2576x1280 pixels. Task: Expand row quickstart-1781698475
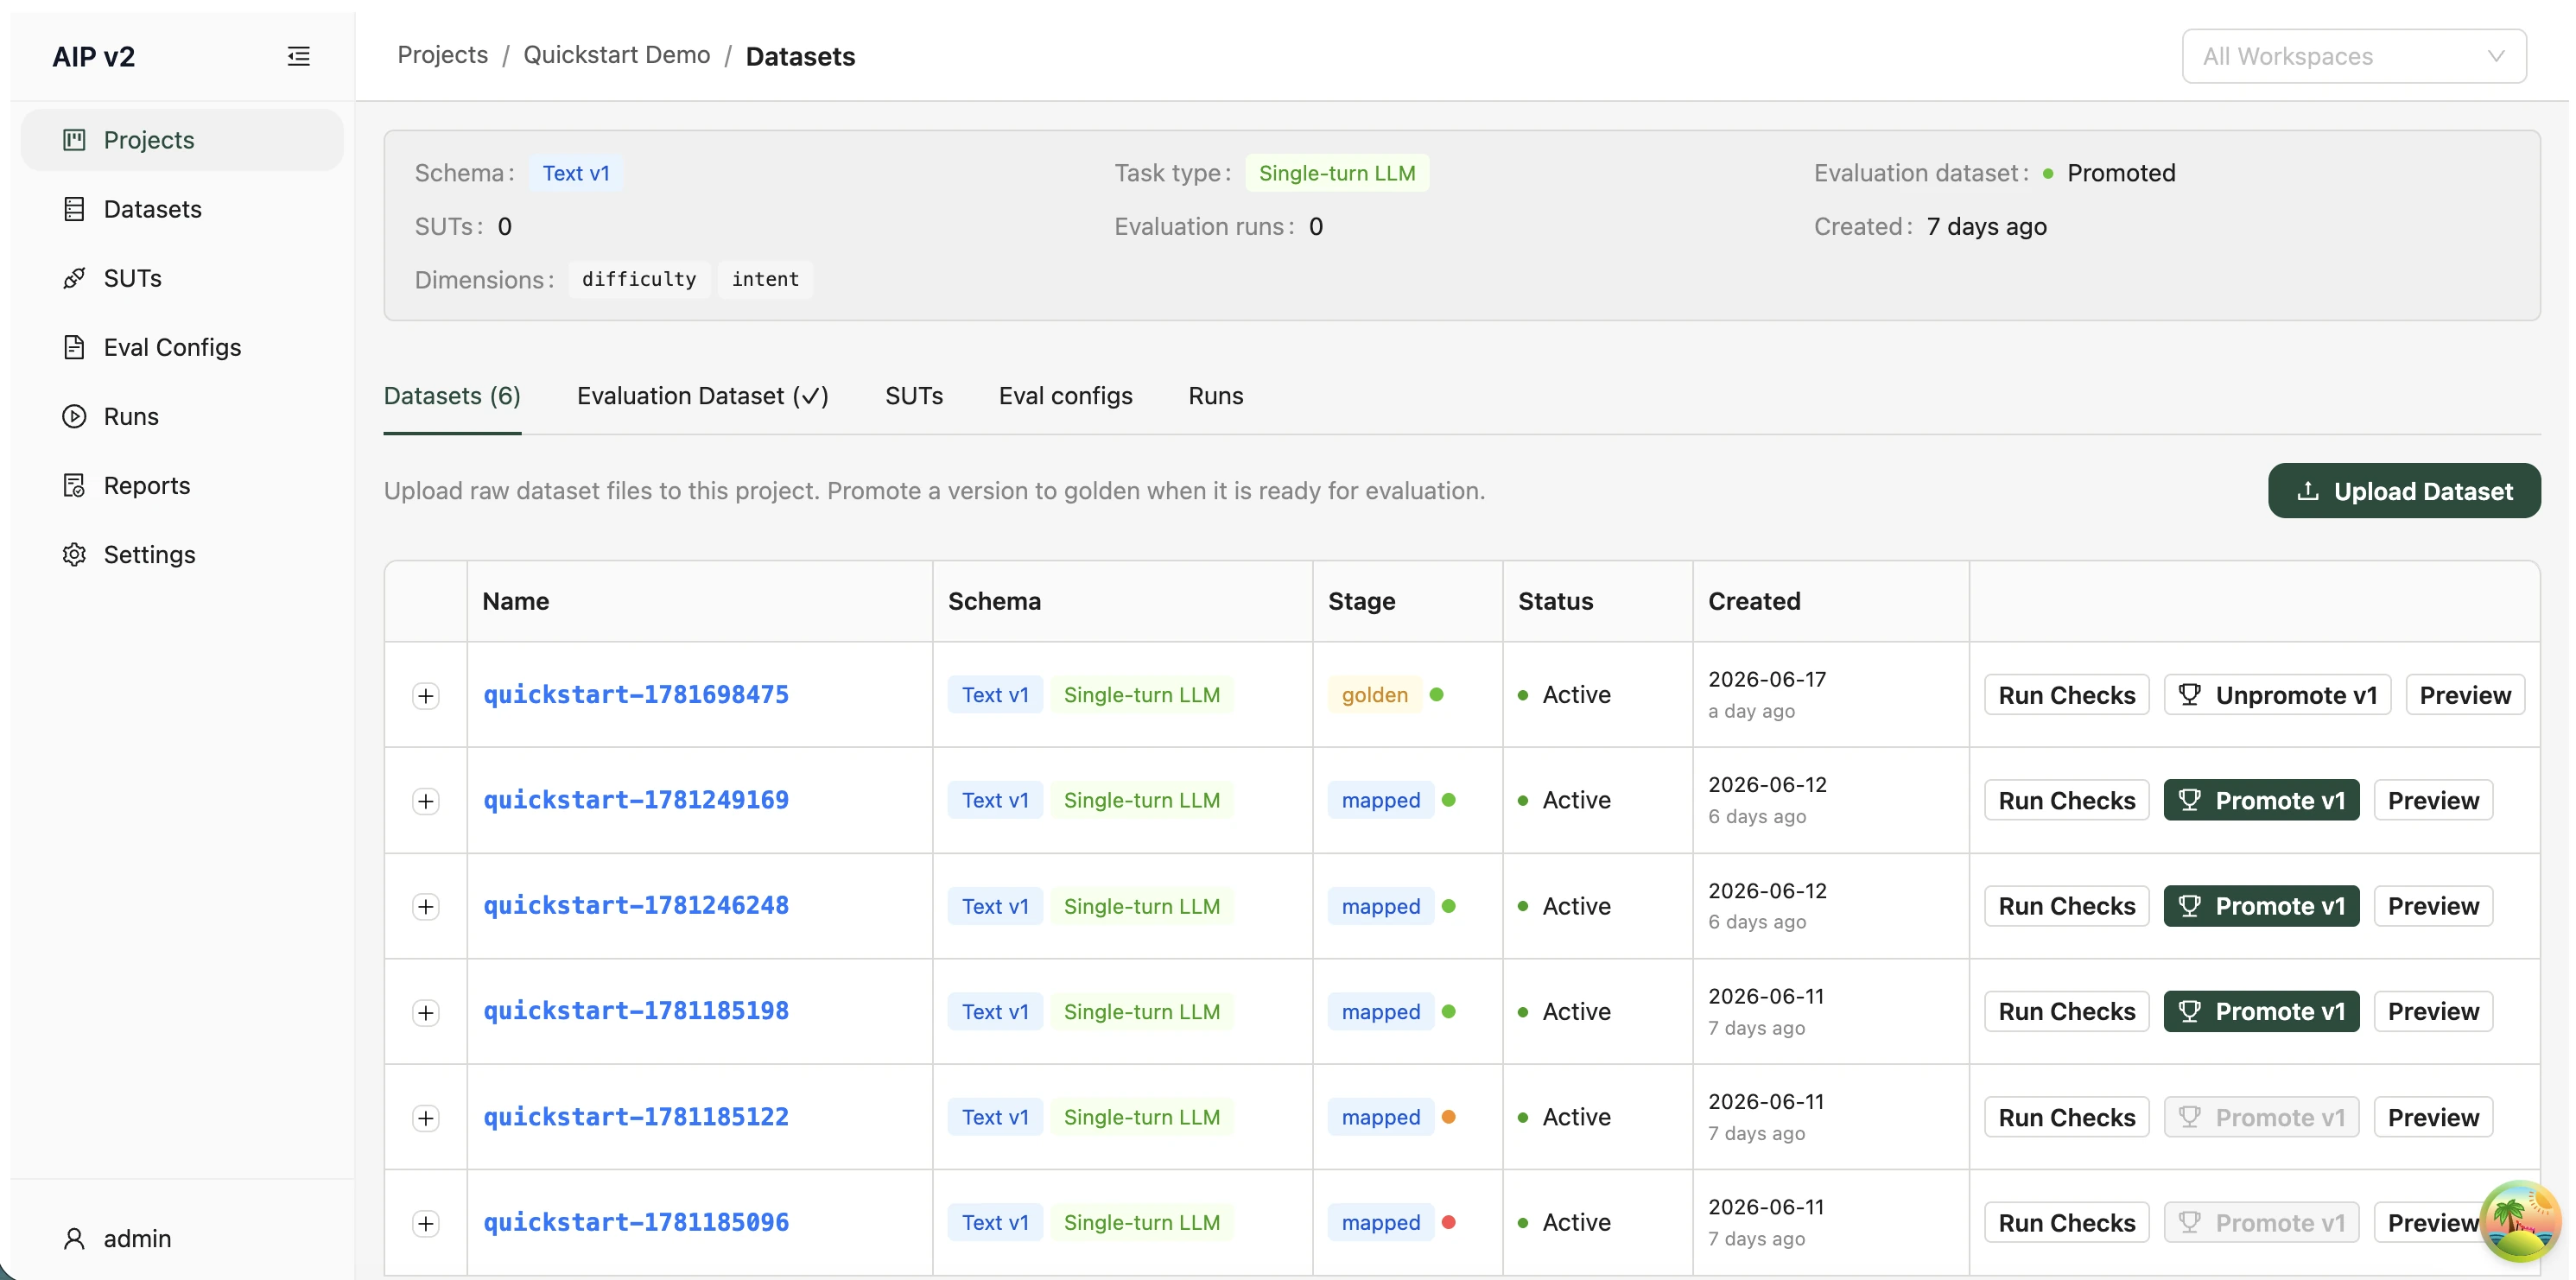426,695
